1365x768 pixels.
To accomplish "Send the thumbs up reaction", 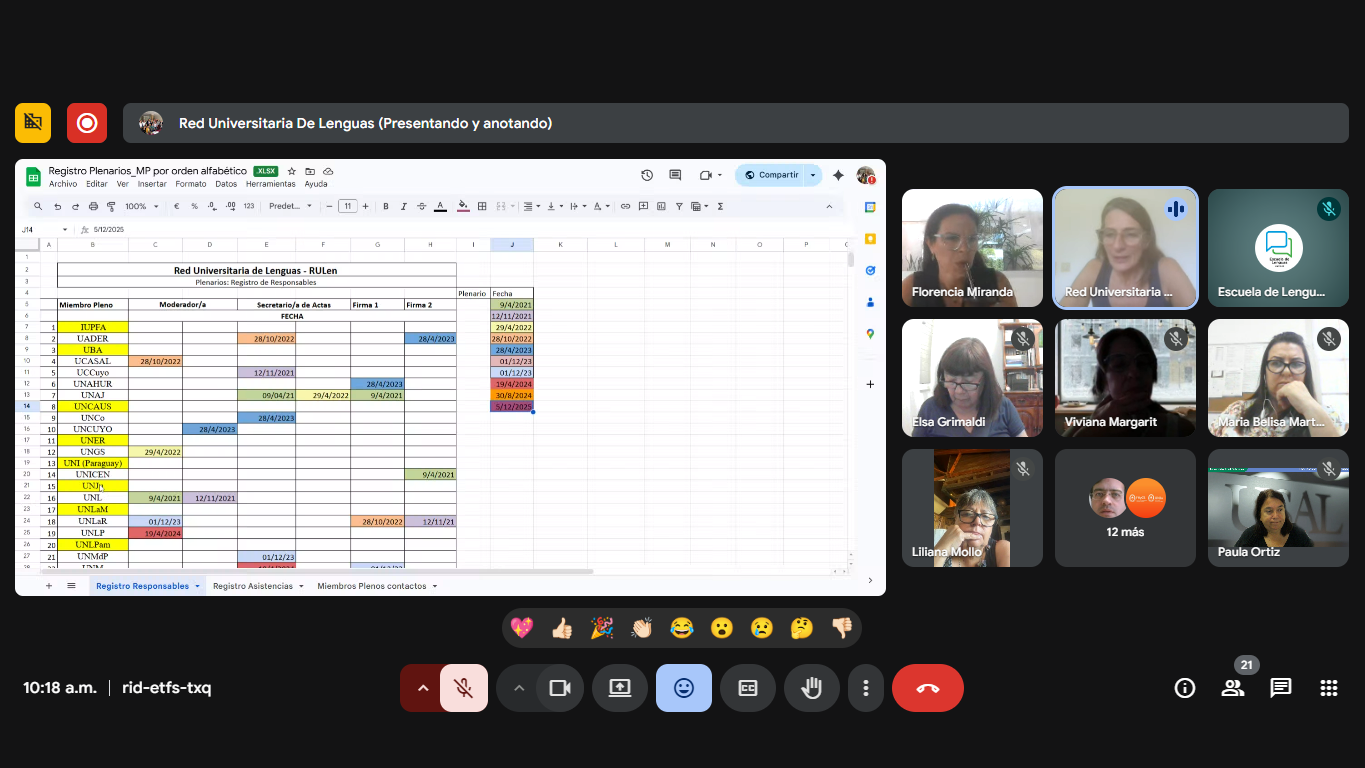I will 562,628.
